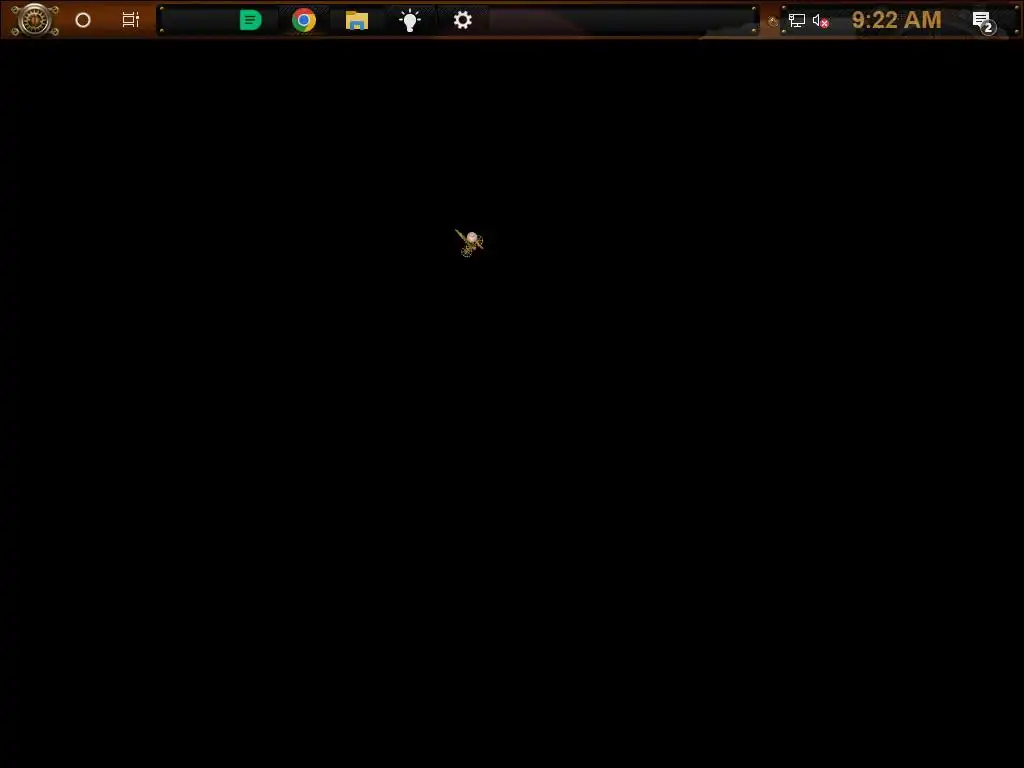Open Task View in the taskbar

(131, 20)
